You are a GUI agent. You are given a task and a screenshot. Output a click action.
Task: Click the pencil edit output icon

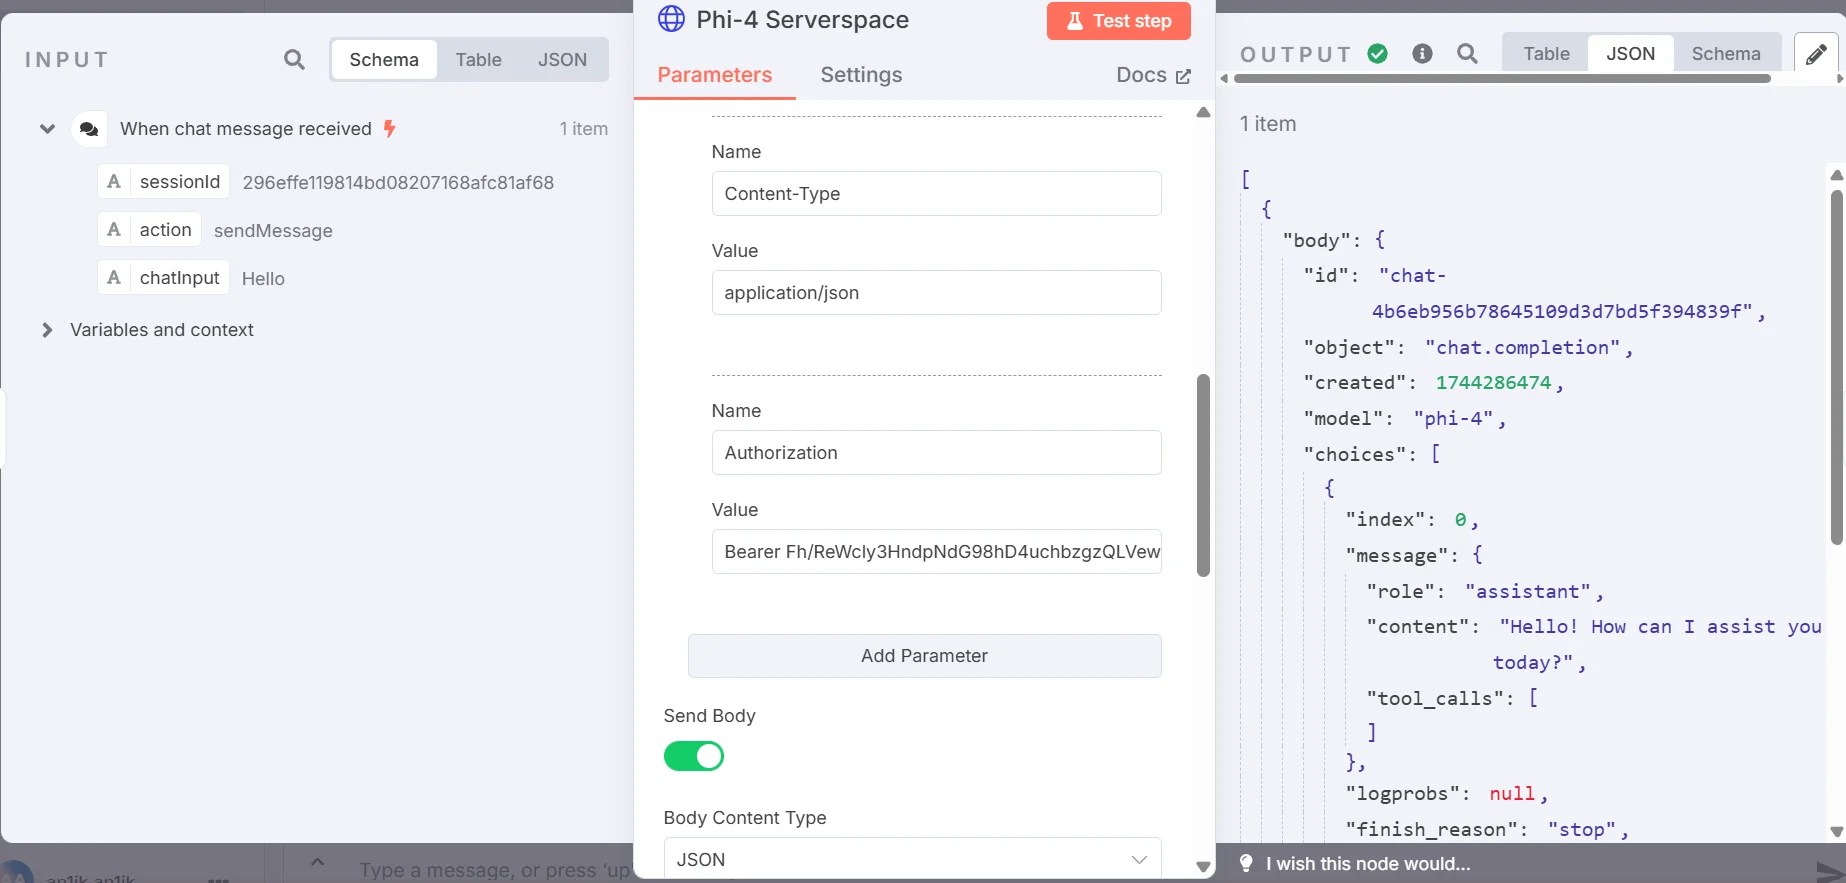1816,54
